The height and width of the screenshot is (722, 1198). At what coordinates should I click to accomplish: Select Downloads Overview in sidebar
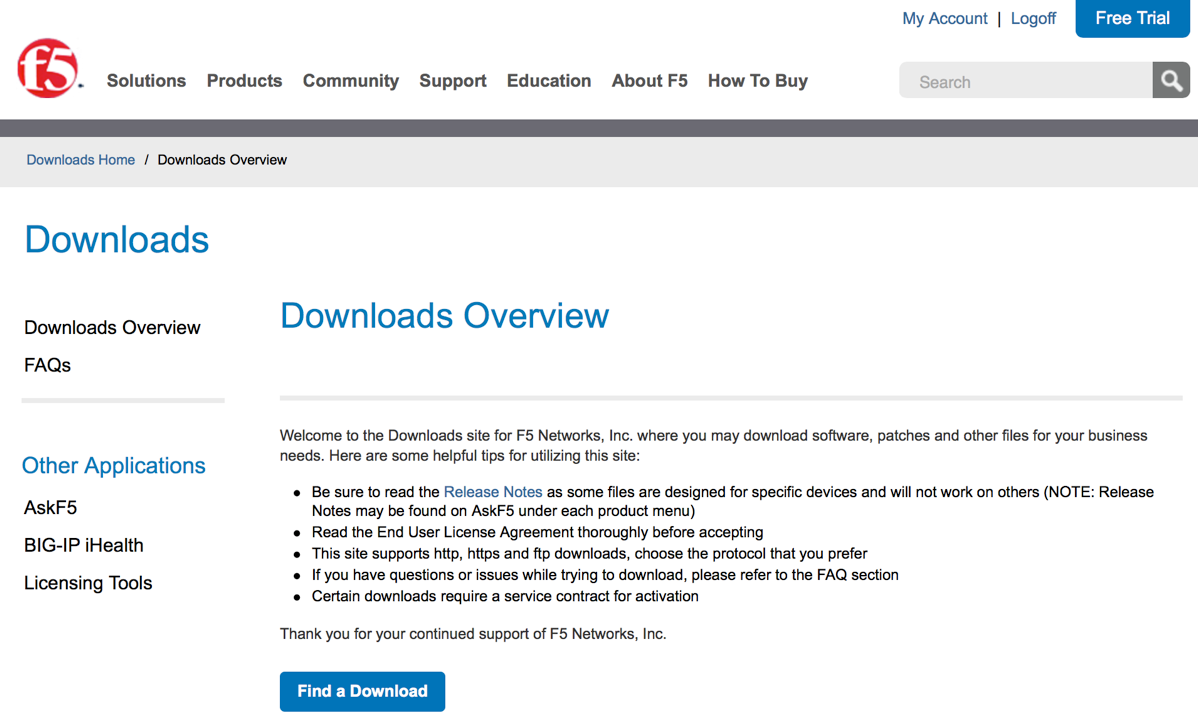pos(112,327)
